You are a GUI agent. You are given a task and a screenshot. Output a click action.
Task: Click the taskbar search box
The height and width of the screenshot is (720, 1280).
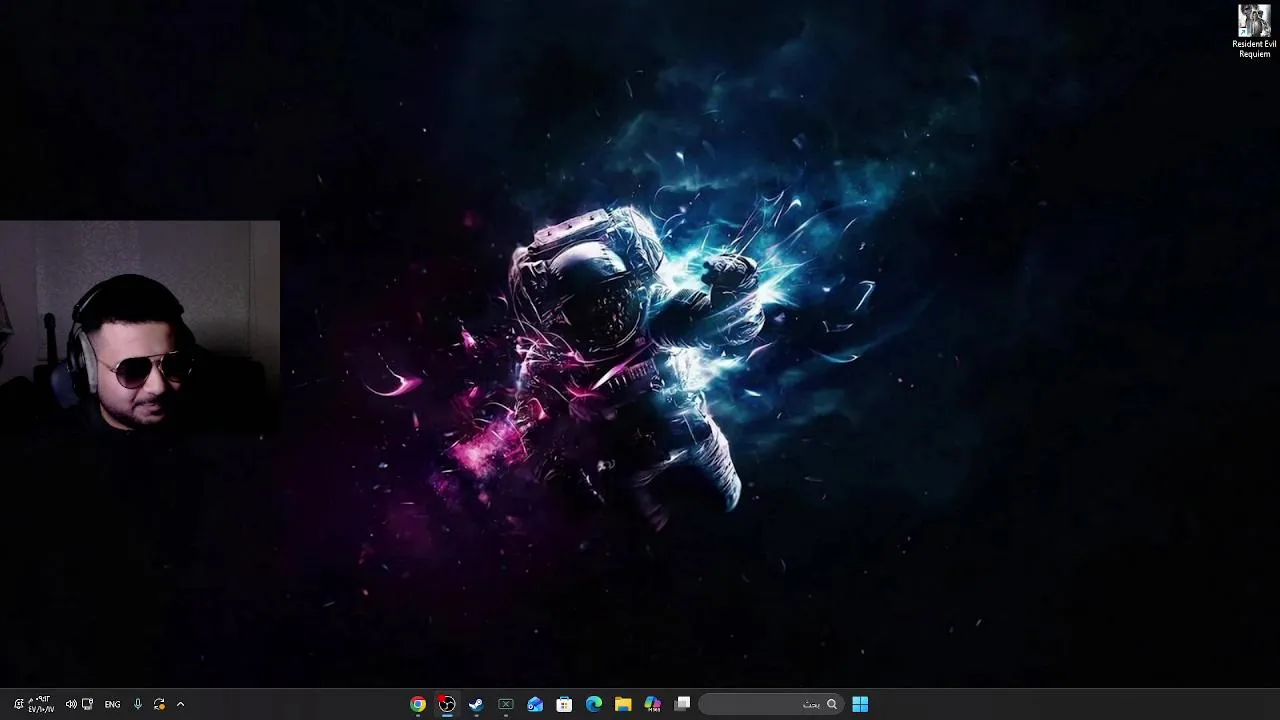(770, 704)
